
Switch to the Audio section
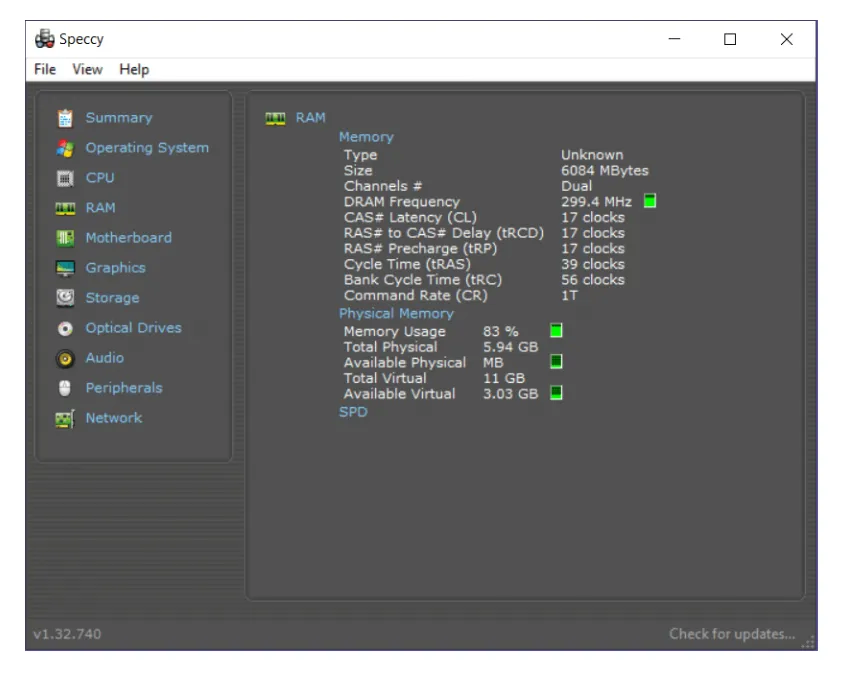coord(104,358)
